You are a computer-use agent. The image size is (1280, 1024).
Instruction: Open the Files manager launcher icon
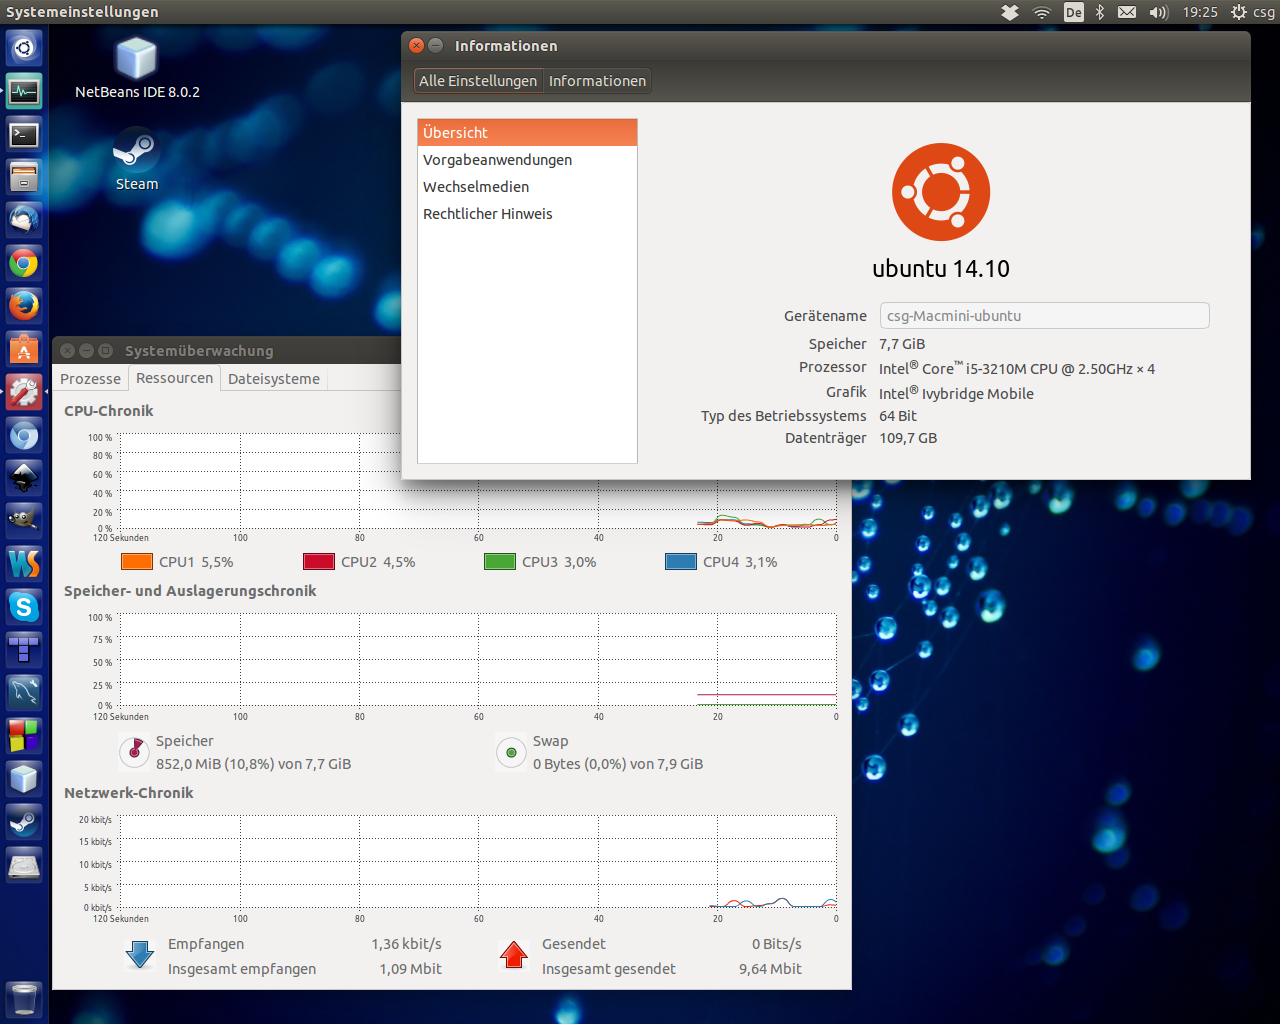[24, 177]
